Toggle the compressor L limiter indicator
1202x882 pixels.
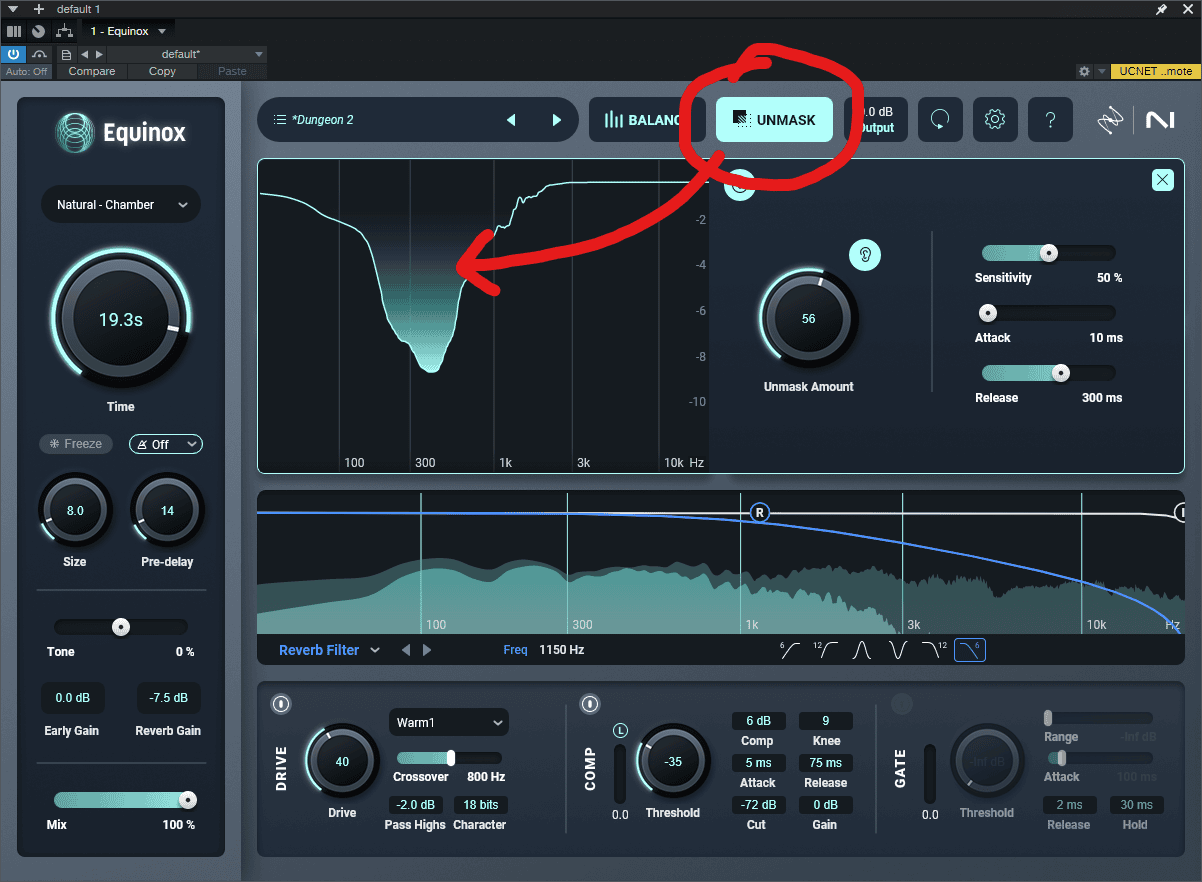[620, 731]
